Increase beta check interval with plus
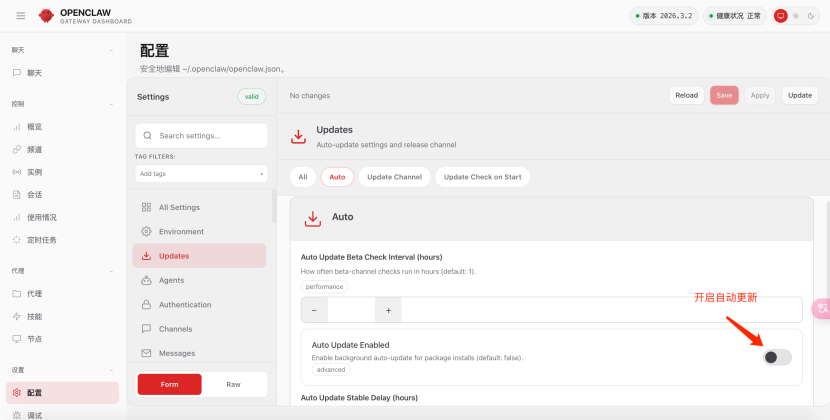This screenshot has height=420, width=830. (389, 310)
